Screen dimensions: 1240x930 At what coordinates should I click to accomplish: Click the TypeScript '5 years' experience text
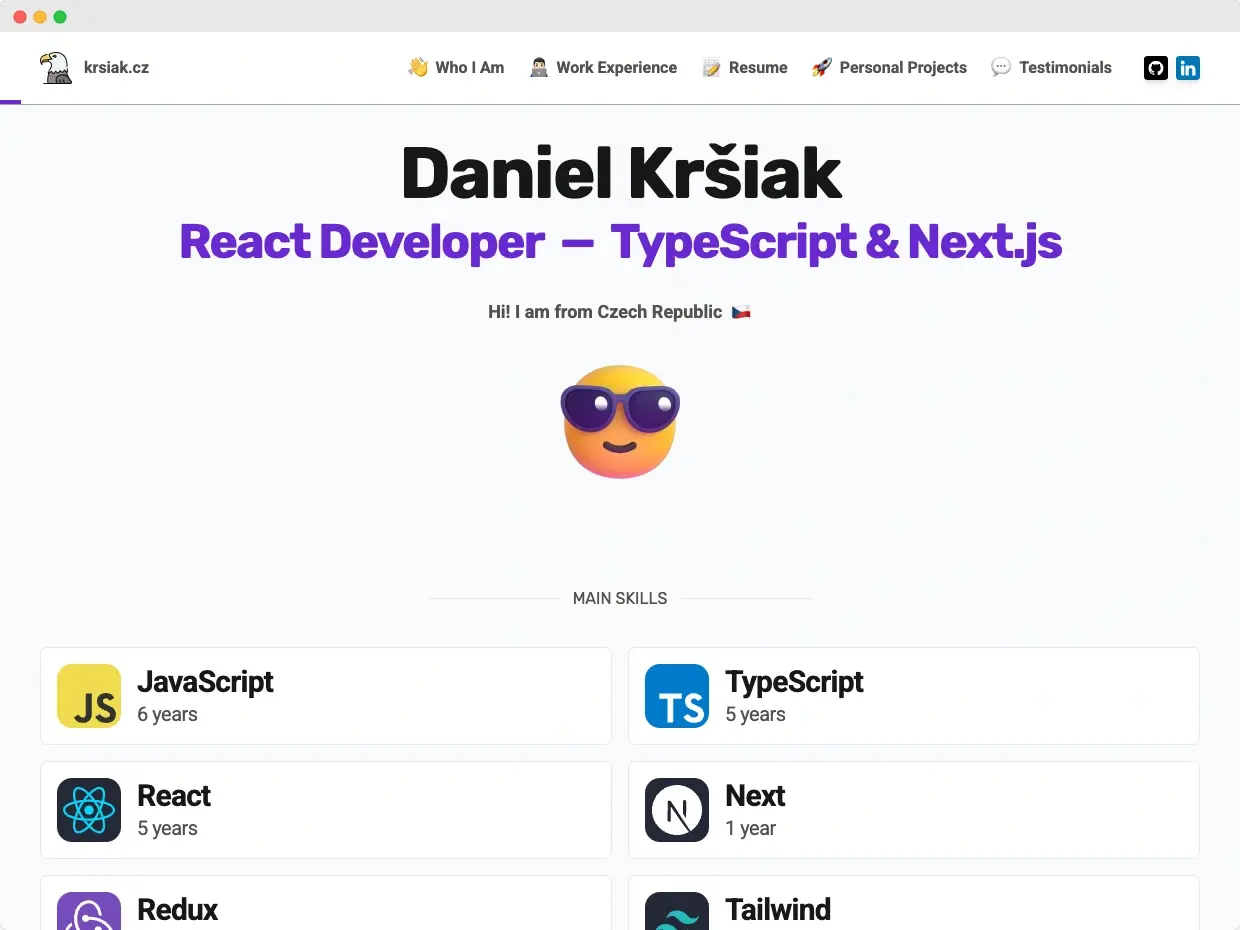coord(755,715)
